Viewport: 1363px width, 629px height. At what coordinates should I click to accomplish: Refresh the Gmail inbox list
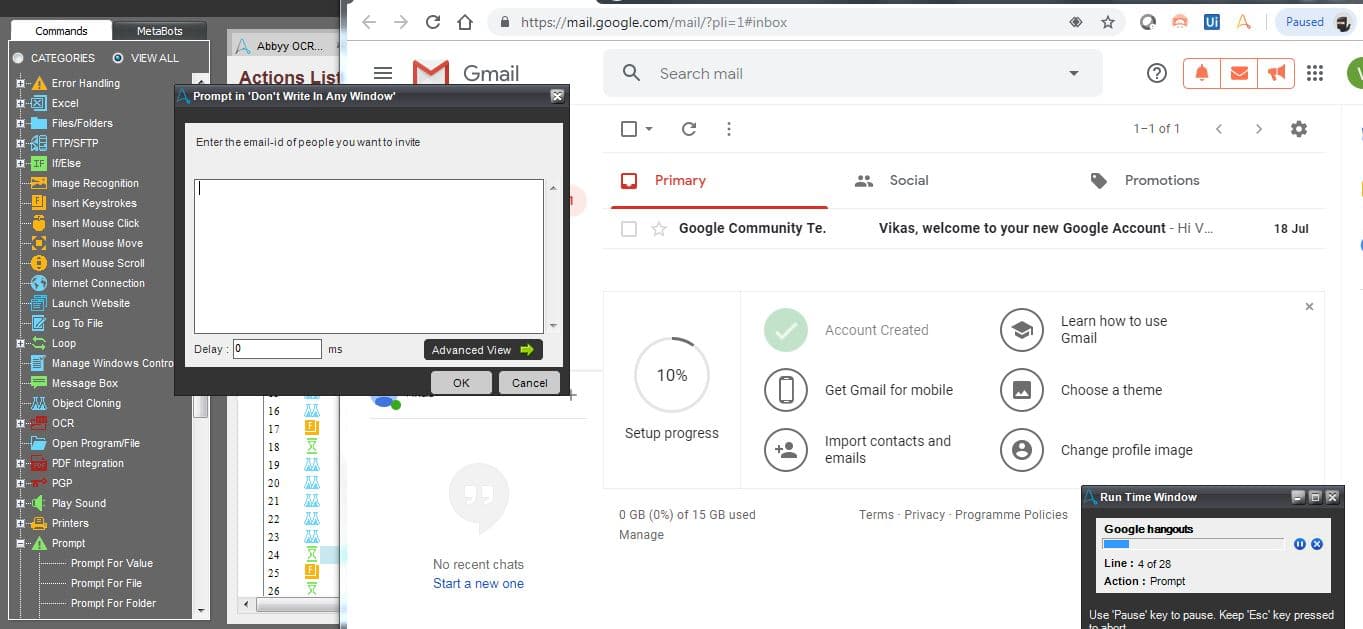tap(689, 129)
